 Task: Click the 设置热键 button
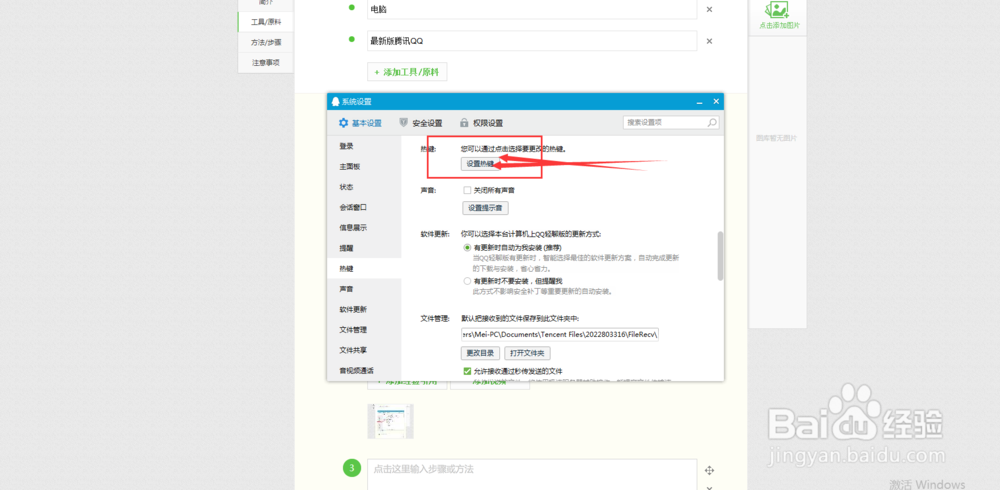pyautogui.click(x=480, y=163)
